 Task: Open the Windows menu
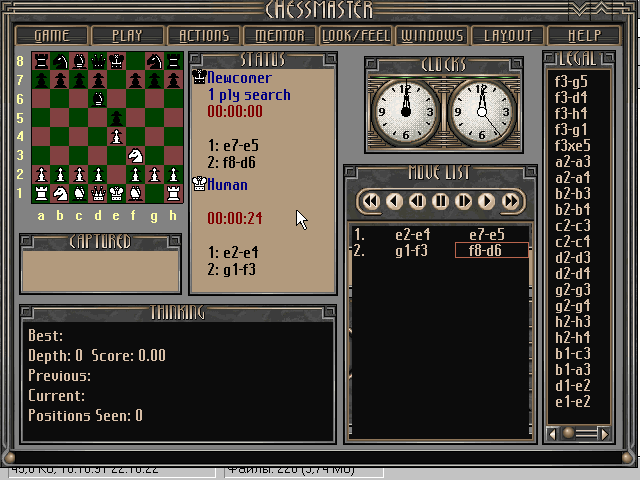point(432,36)
